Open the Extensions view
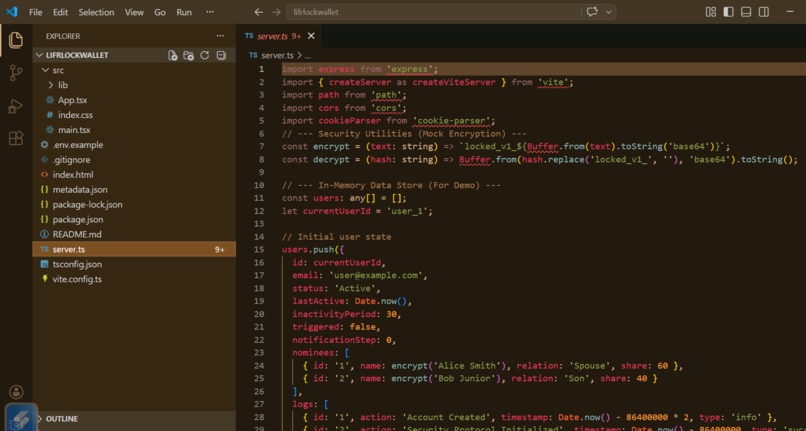 click(15, 138)
